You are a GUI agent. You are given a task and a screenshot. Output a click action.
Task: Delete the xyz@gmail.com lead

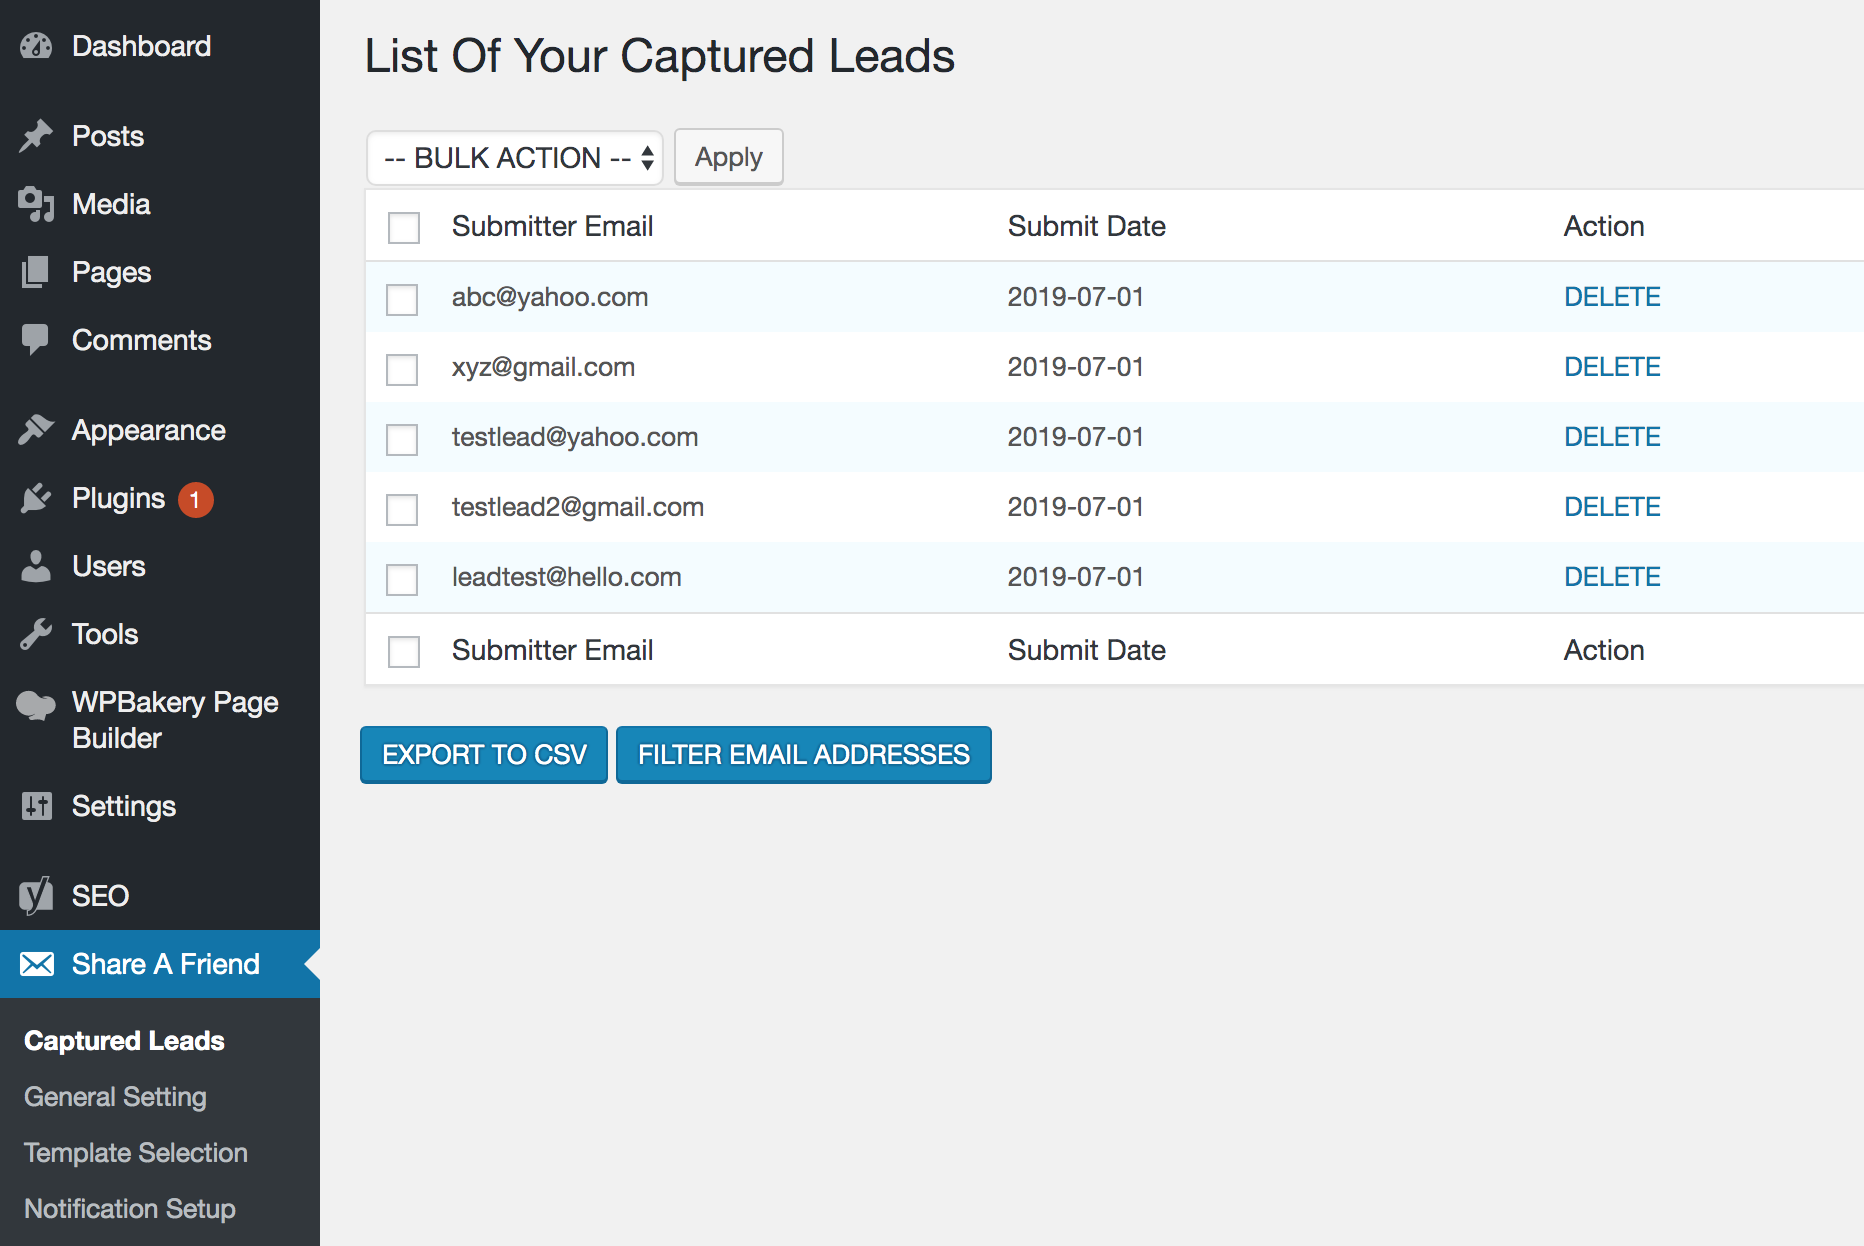point(1612,367)
